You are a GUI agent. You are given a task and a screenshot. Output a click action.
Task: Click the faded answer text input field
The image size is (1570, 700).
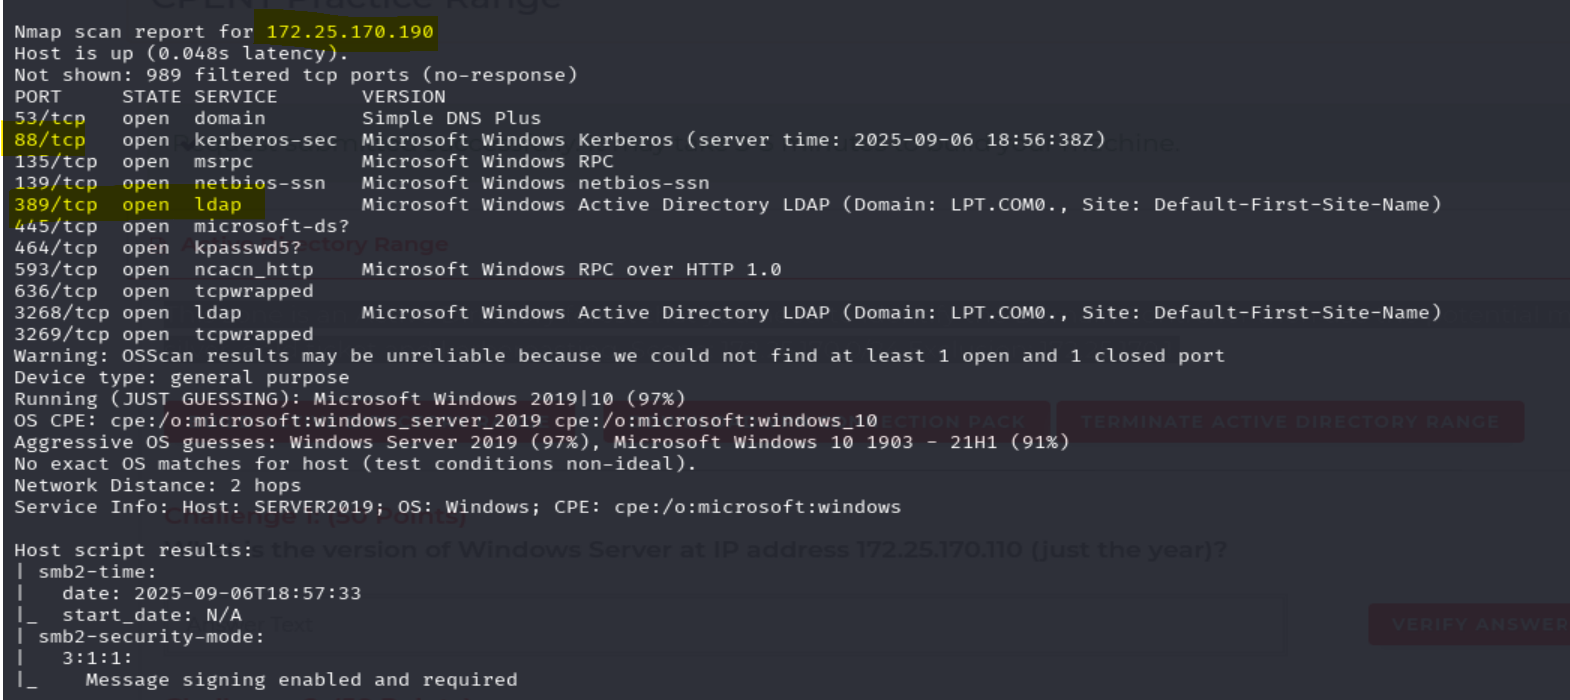700,625
